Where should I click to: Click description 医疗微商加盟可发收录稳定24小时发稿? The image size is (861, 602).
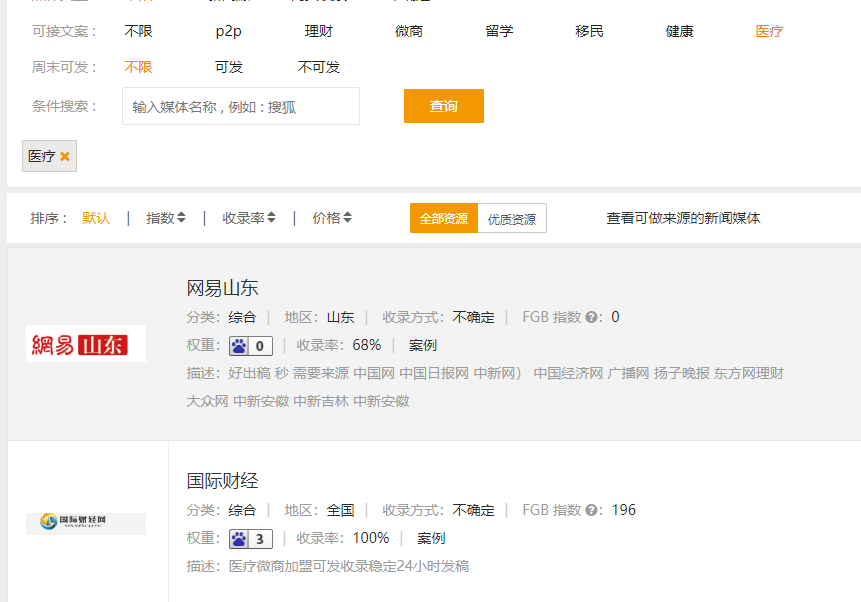click(349, 566)
